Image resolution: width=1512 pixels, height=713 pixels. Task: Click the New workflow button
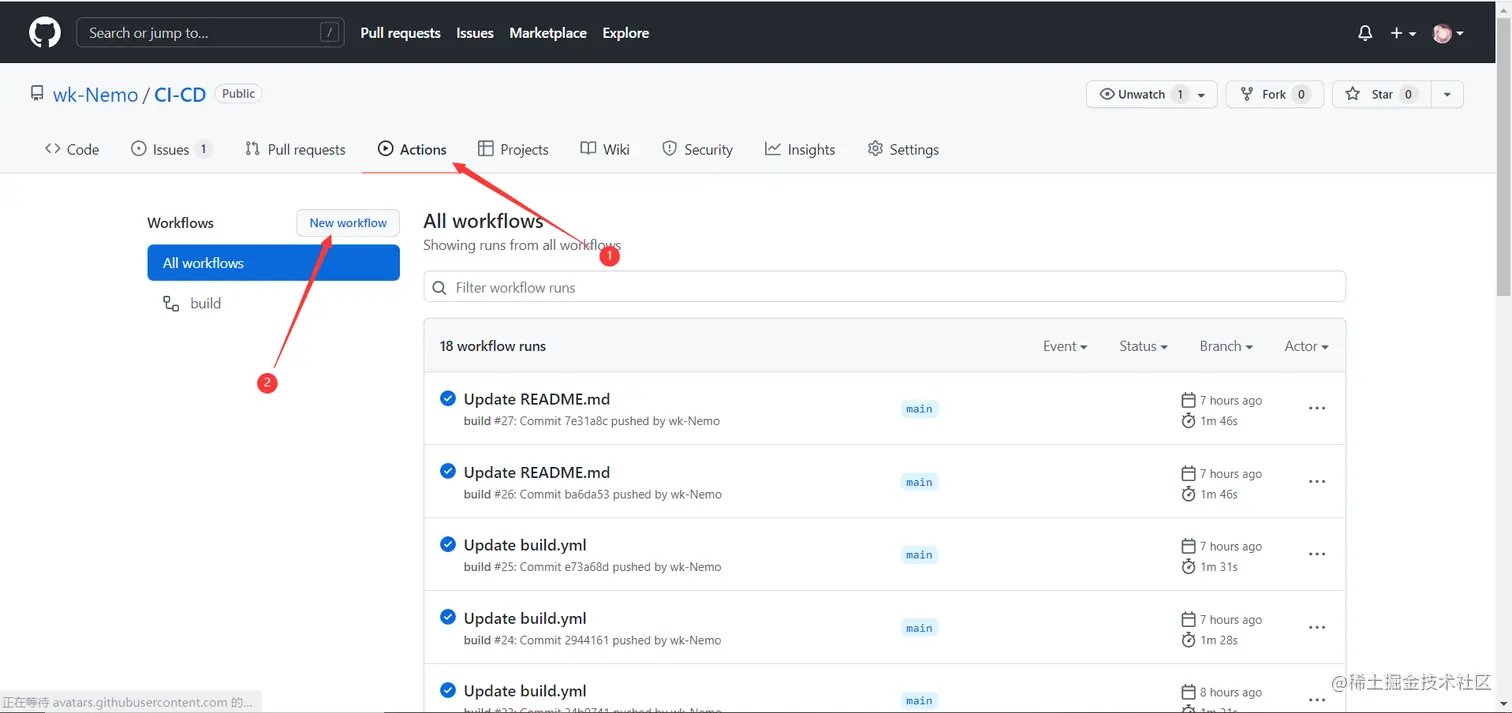tap(348, 223)
